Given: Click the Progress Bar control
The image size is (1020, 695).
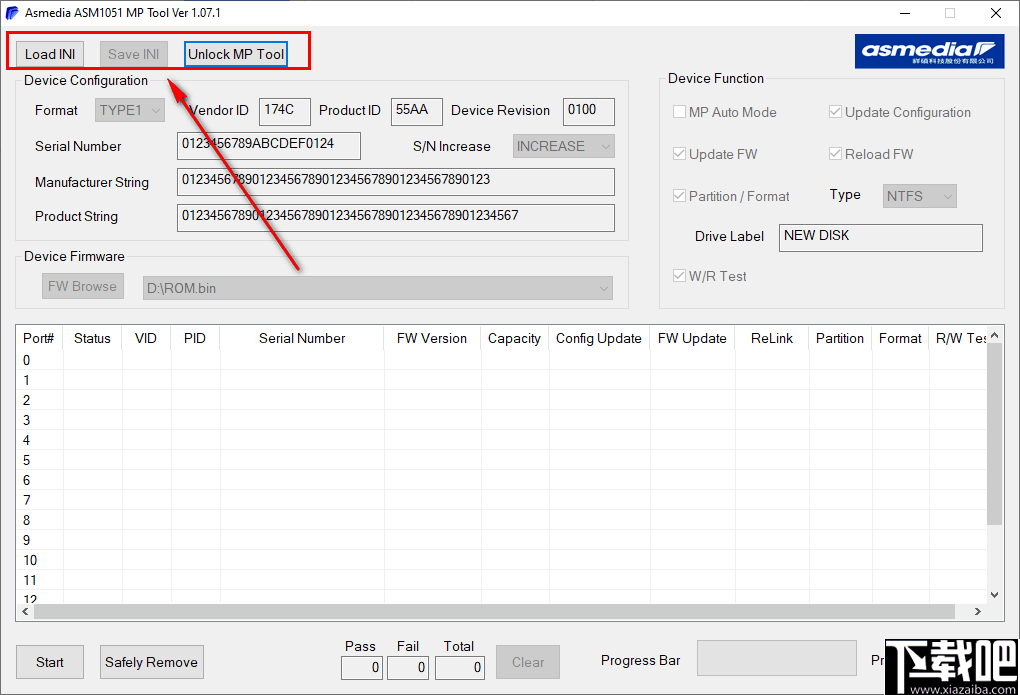Looking at the screenshot, I should tap(776, 657).
